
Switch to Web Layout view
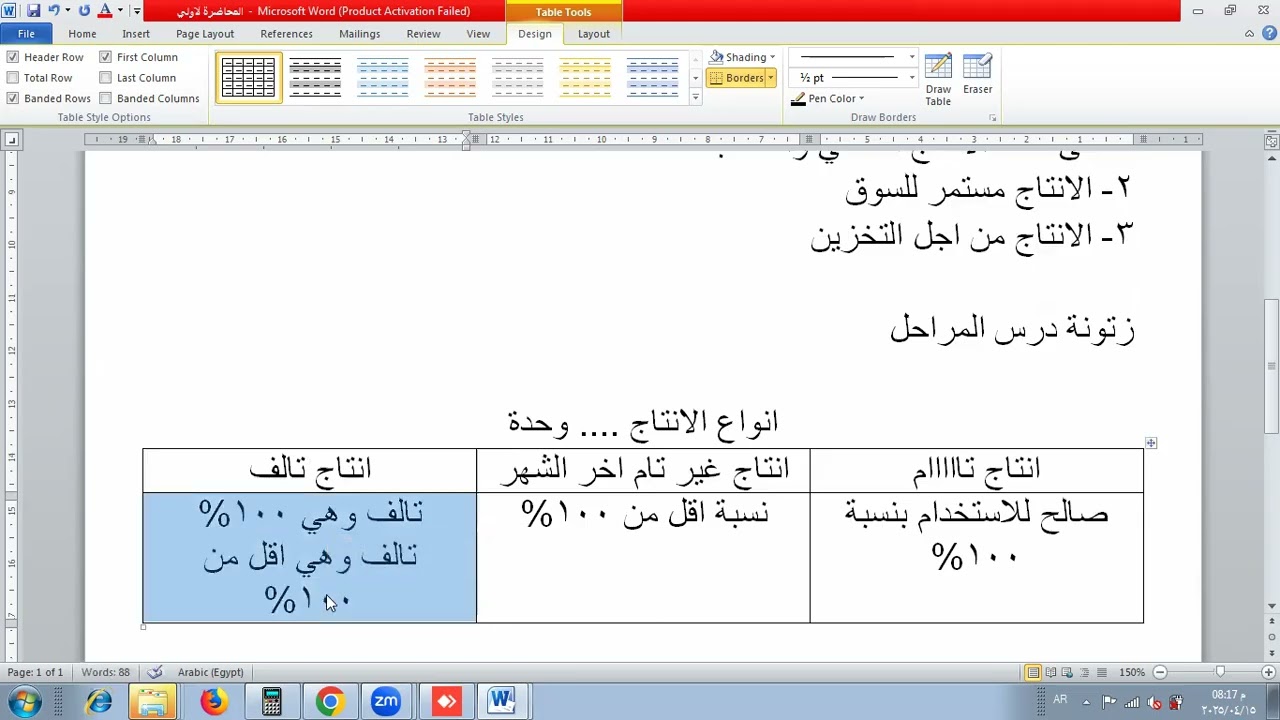pos(1067,672)
